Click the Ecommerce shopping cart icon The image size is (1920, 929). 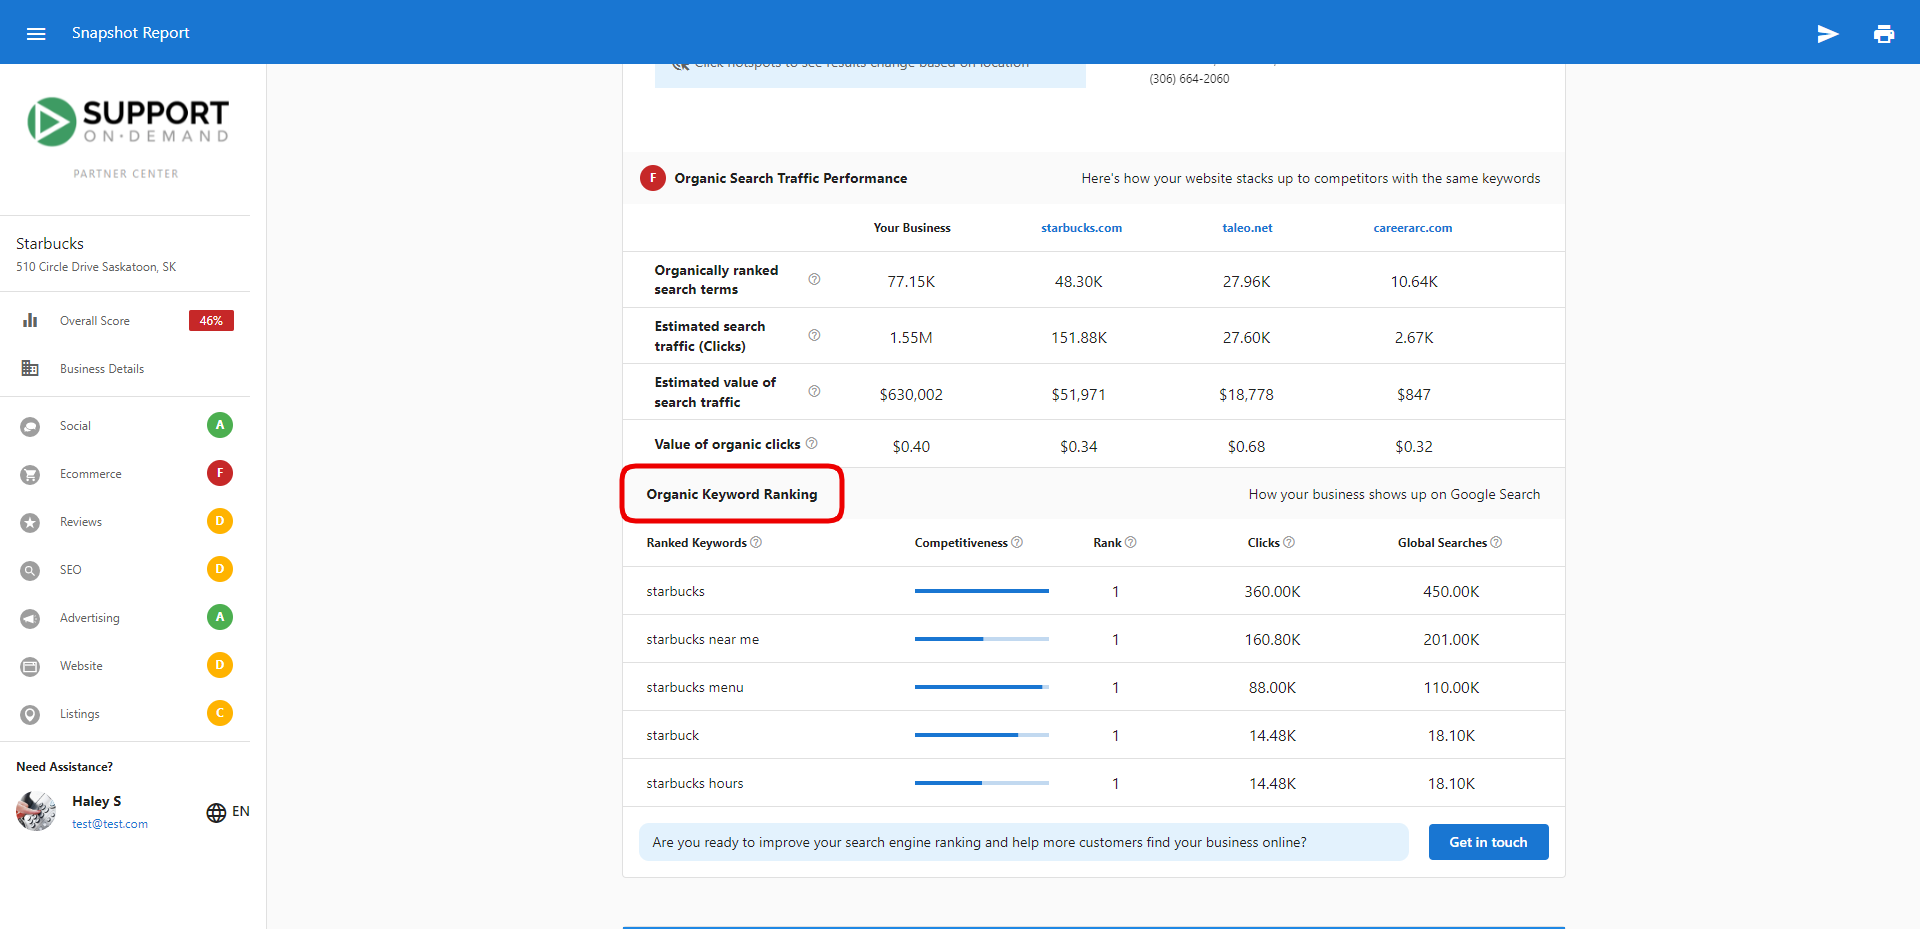tap(30, 475)
